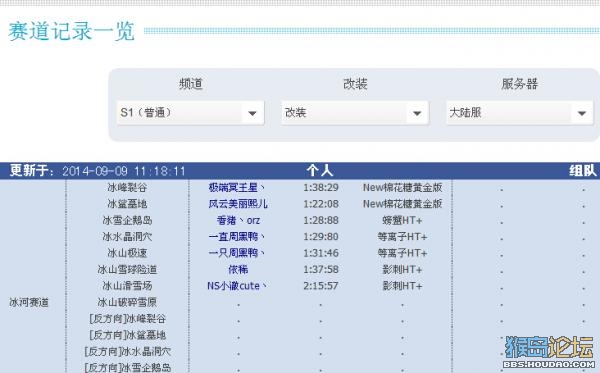The image size is (600, 373).
Task: Select track name 冰山破碎雪原
Action: tap(127, 303)
